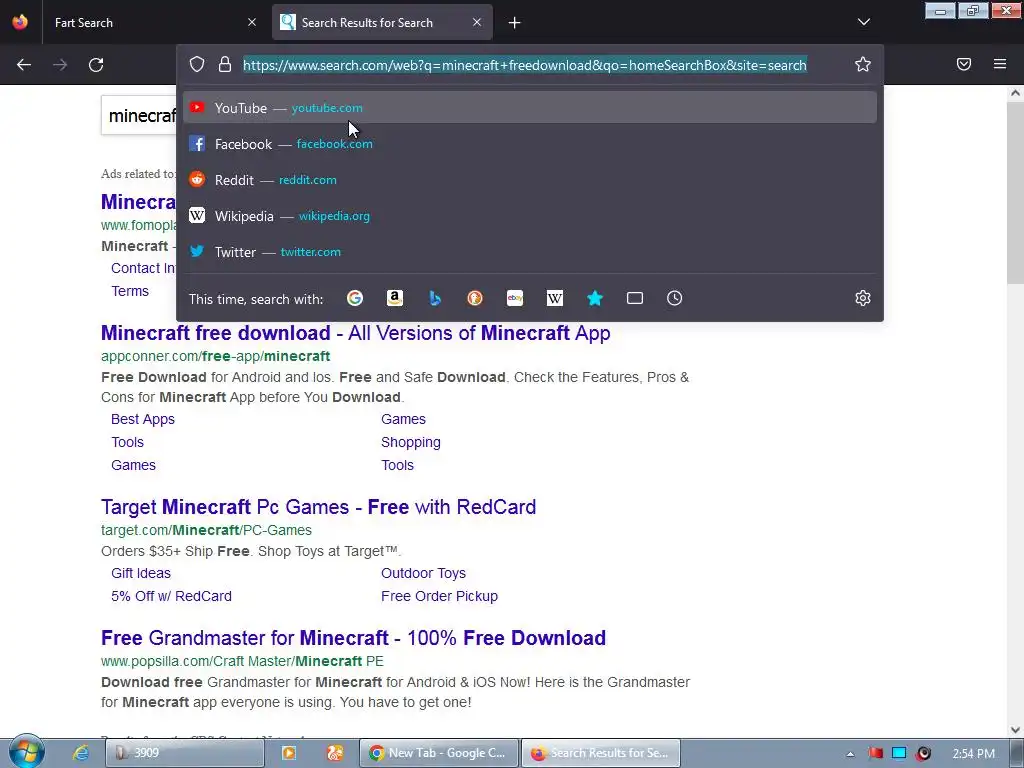Viewport: 1024px width, 768px height.
Task: Select the Search Results Firefox taskbar button
Action: (601, 753)
